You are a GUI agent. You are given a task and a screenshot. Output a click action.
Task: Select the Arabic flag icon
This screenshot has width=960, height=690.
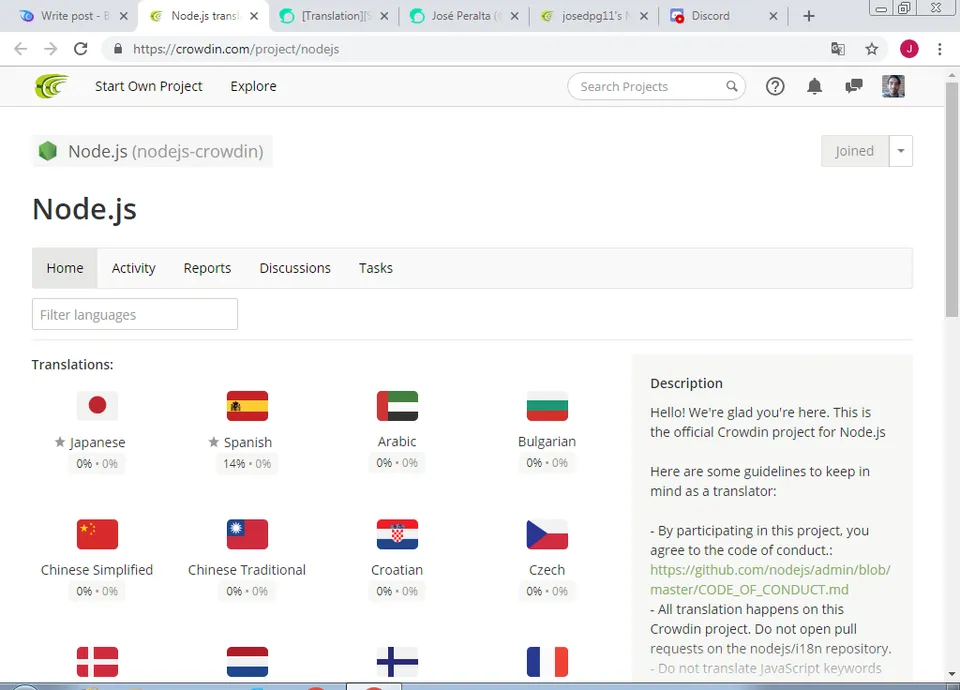[397, 405]
